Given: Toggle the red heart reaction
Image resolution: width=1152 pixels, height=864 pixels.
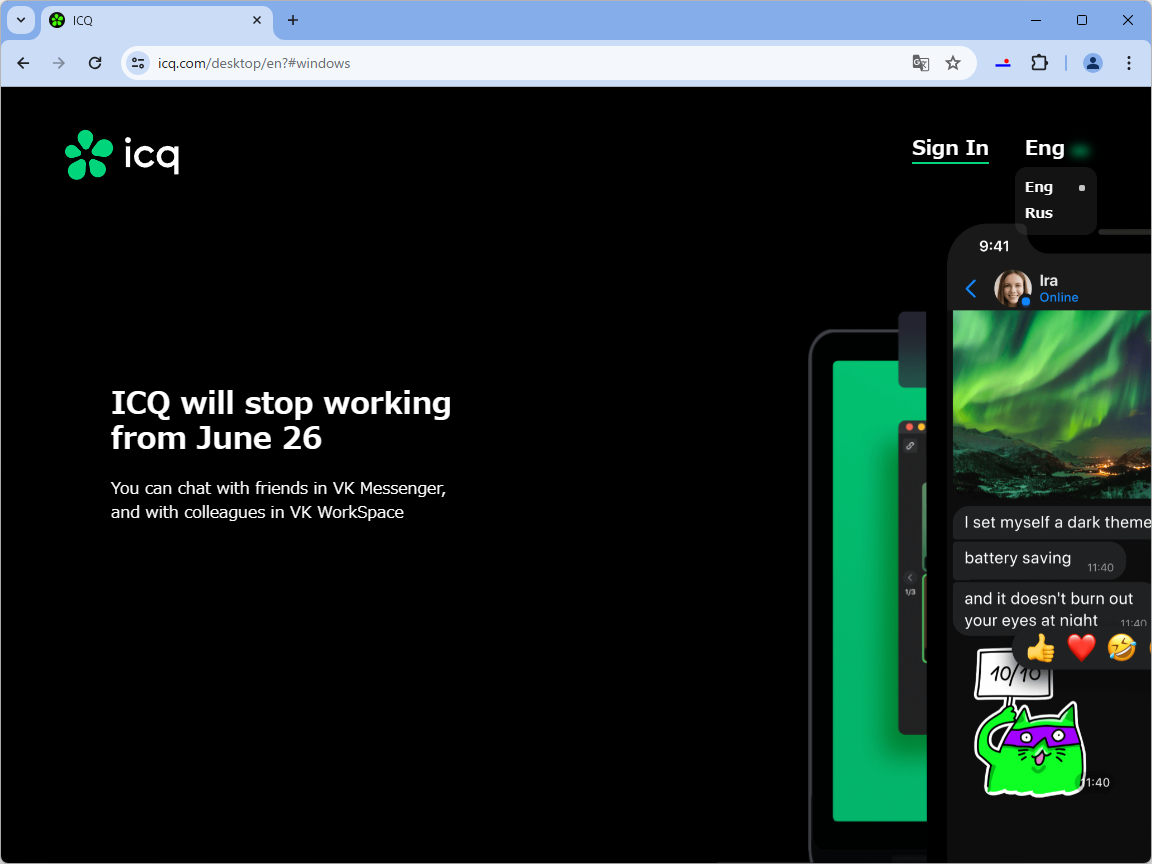Looking at the screenshot, I should 1081,648.
